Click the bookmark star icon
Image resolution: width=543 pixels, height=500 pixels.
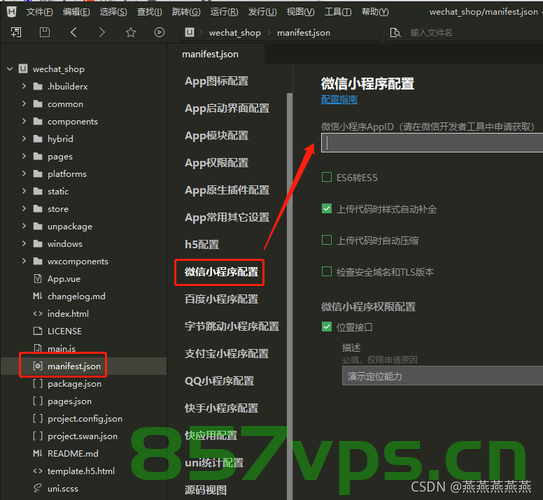pos(131,33)
